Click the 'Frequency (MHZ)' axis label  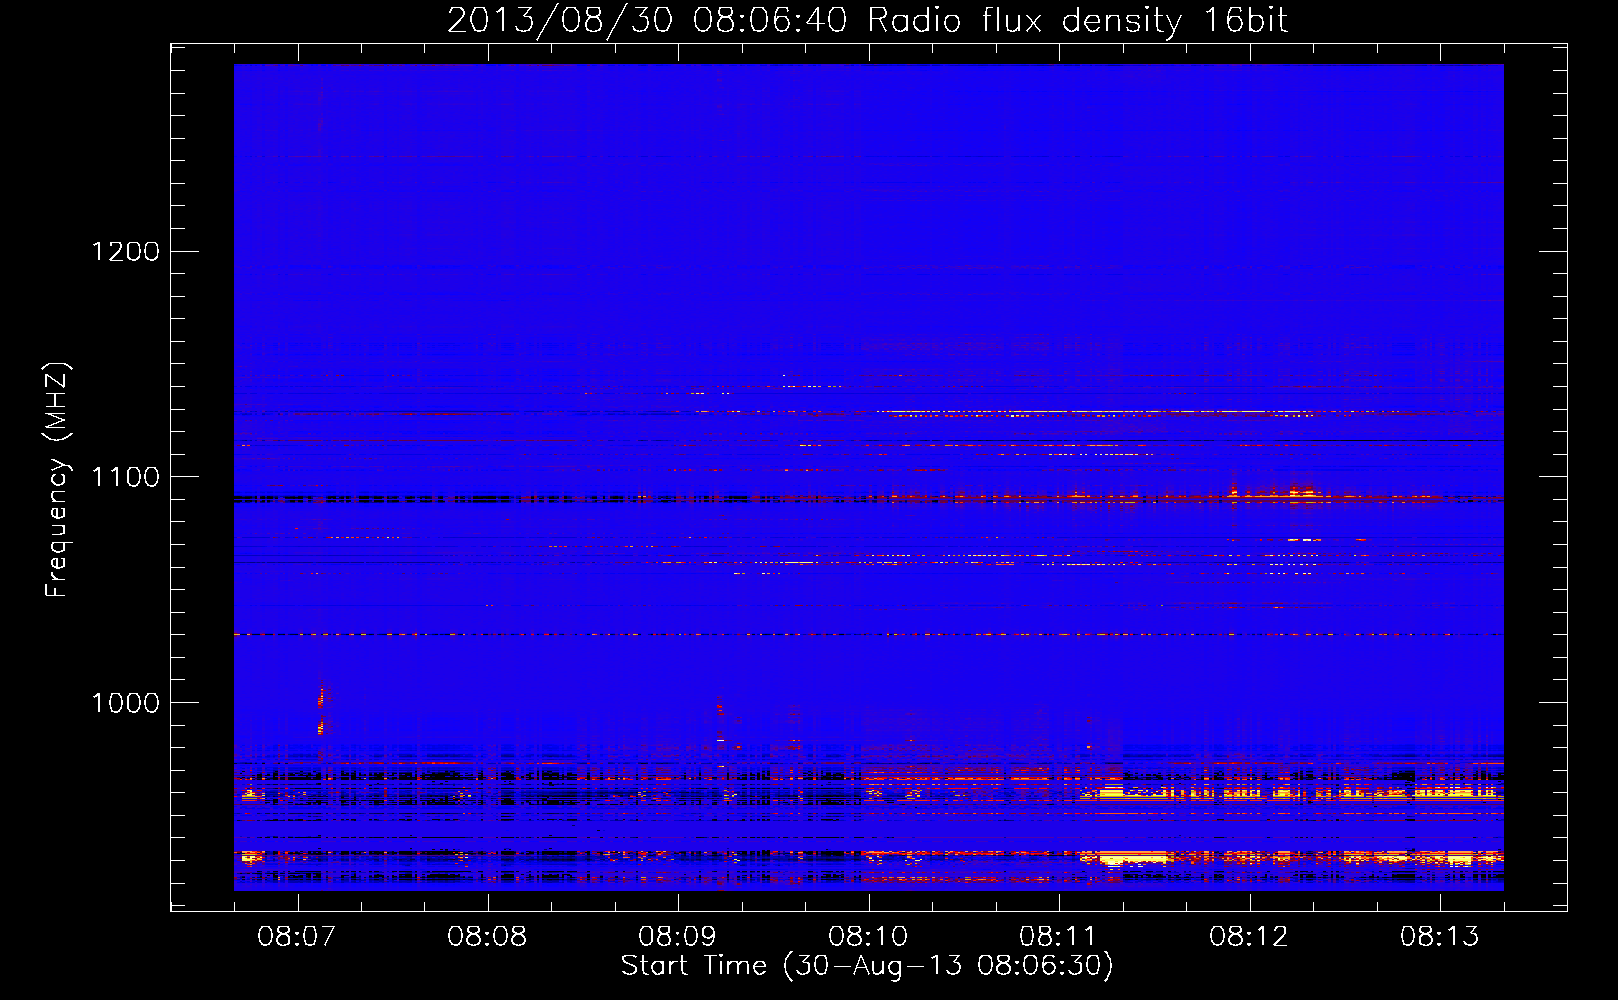point(58,480)
